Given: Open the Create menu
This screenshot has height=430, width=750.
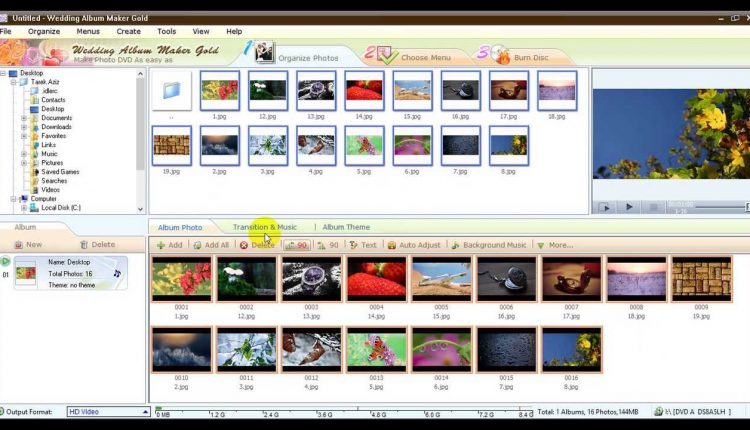Looking at the screenshot, I should (x=129, y=31).
